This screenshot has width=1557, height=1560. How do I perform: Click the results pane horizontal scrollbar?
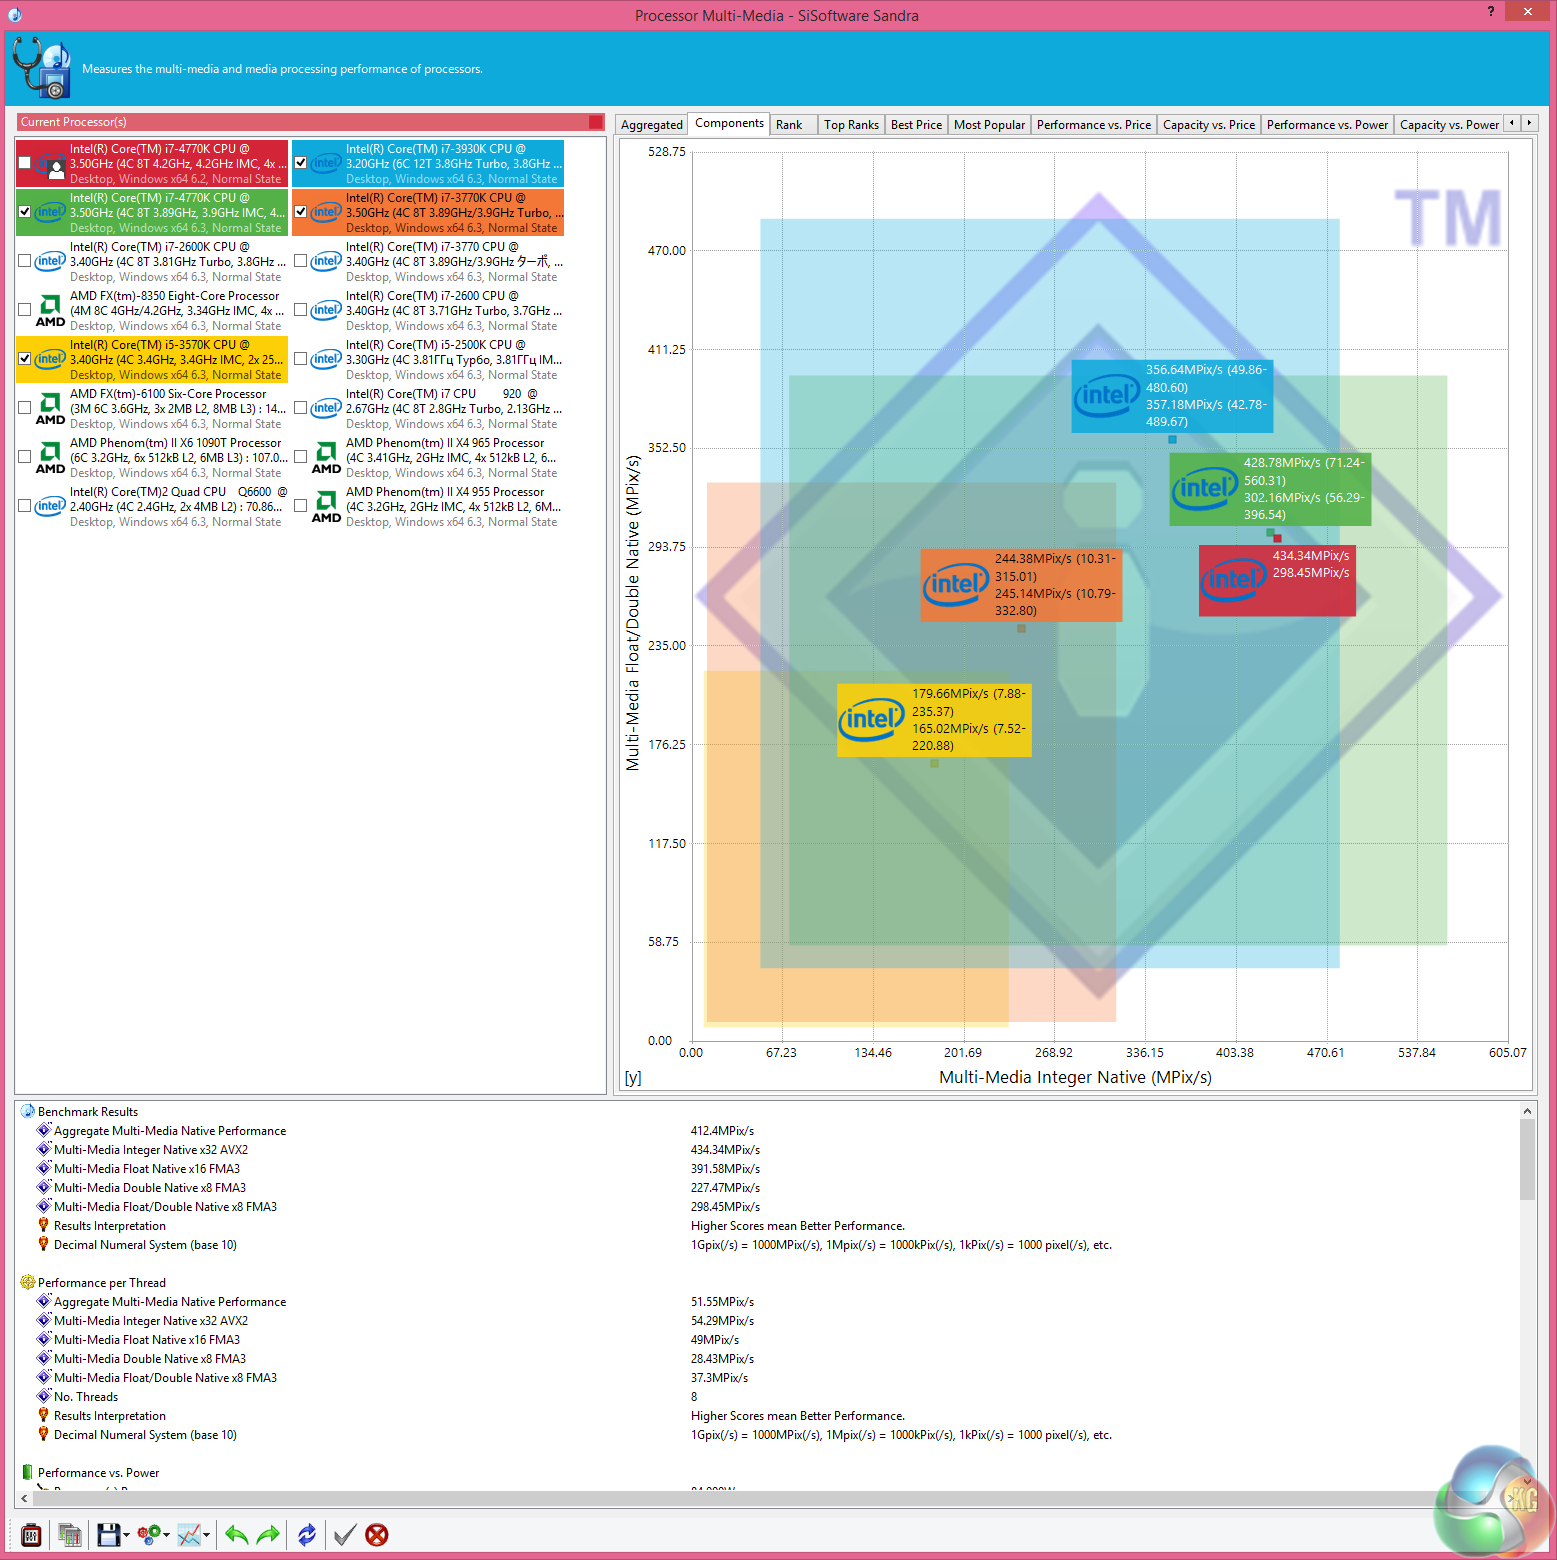[x=776, y=1498]
